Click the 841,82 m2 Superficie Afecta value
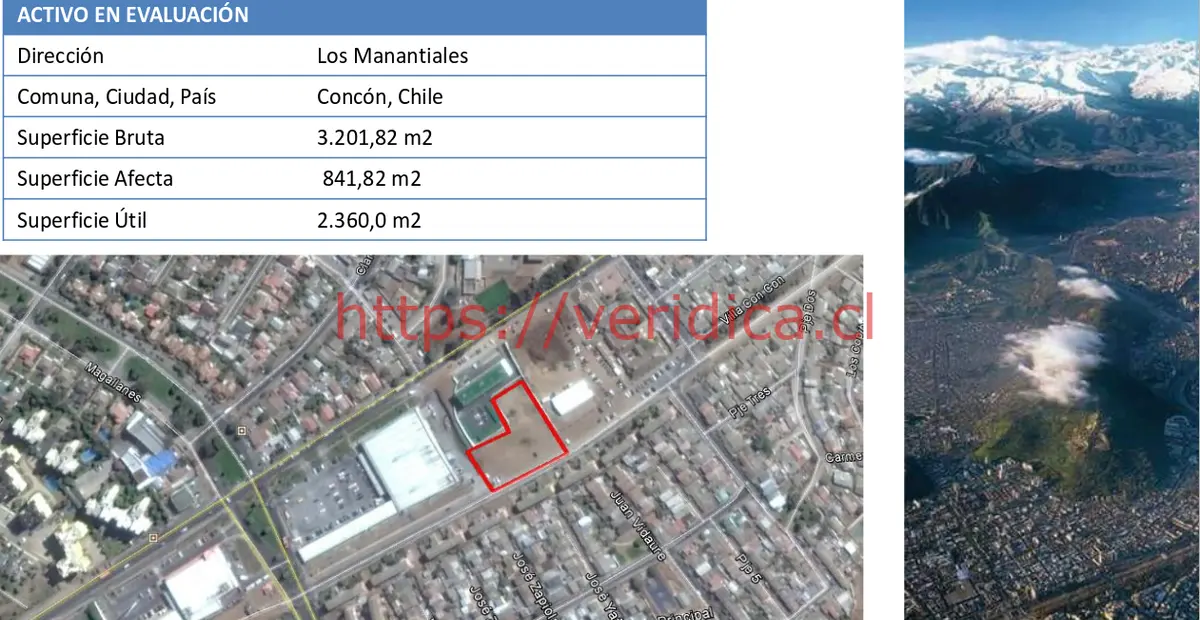Image resolution: width=1200 pixels, height=620 pixels. (372, 178)
